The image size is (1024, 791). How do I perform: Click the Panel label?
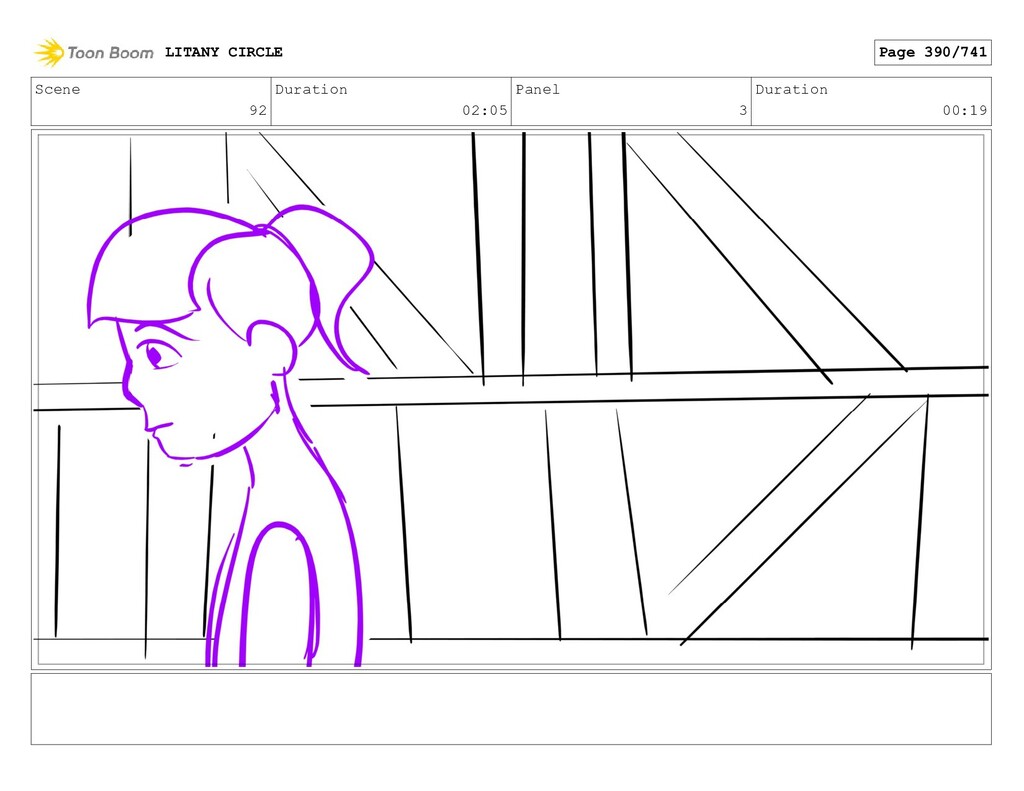[537, 89]
